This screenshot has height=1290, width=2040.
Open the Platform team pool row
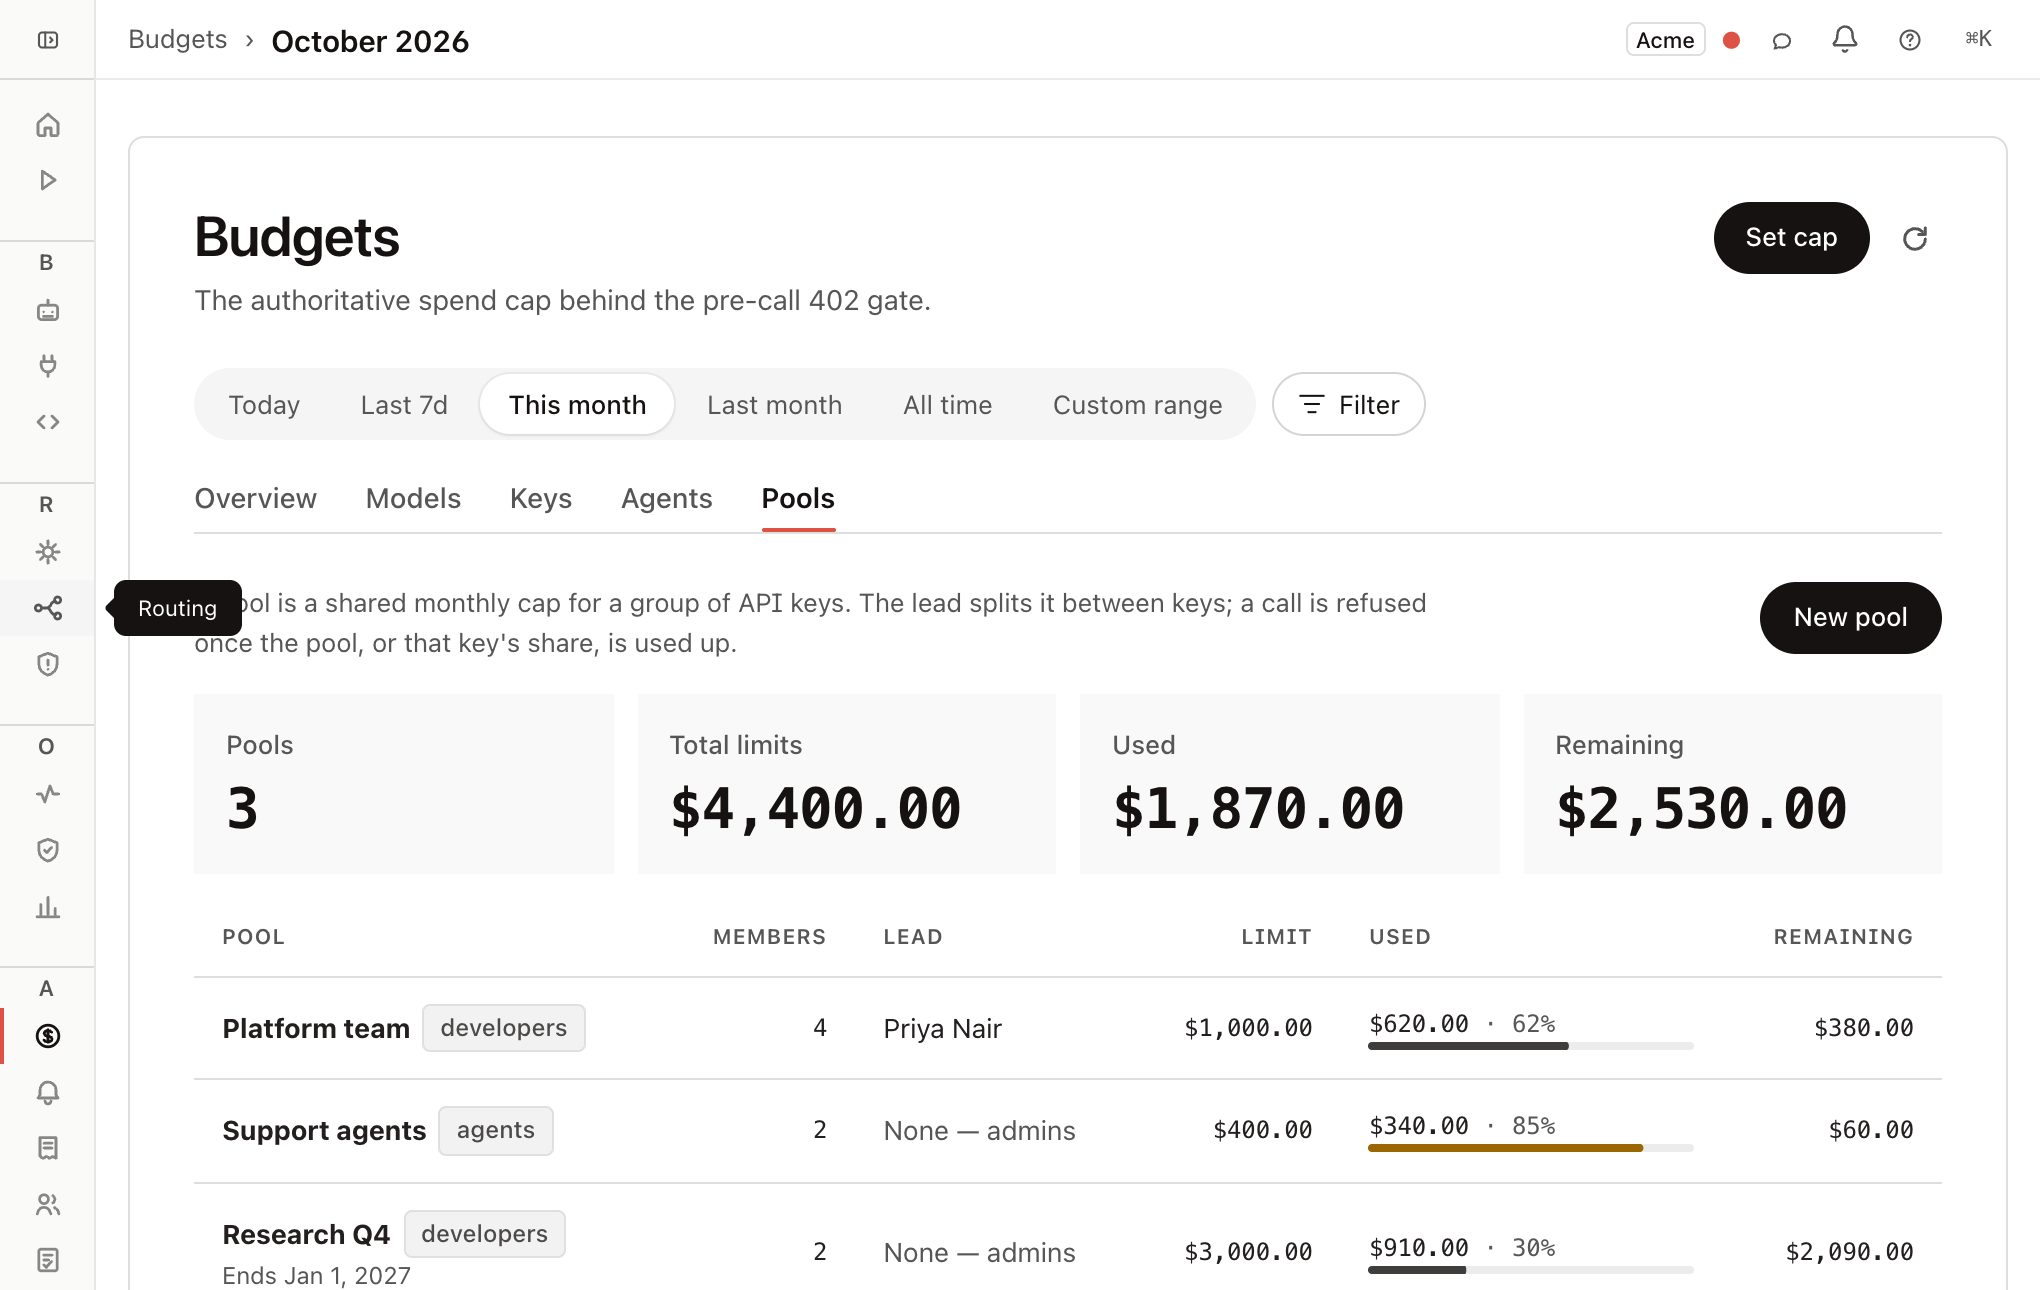click(x=1067, y=1028)
